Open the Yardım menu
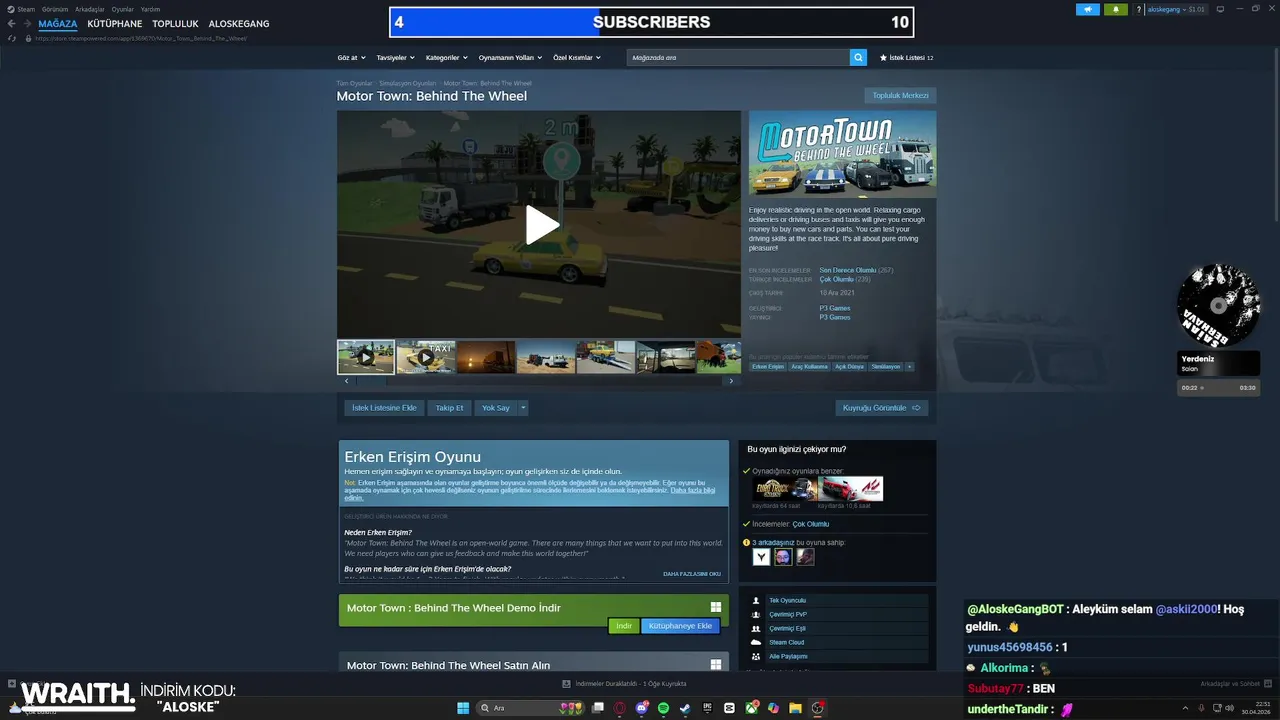1280x720 pixels. pos(150,9)
